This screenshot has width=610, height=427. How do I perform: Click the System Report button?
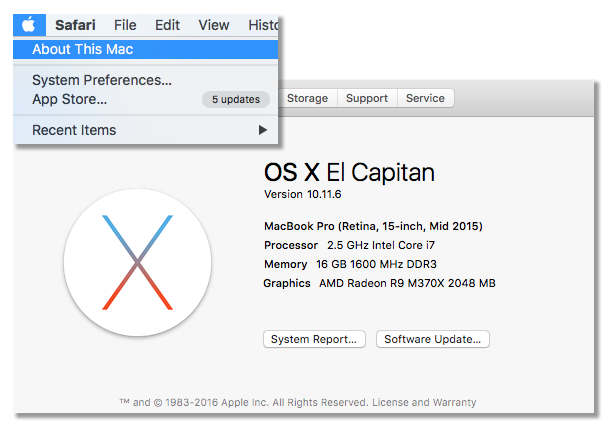click(314, 339)
